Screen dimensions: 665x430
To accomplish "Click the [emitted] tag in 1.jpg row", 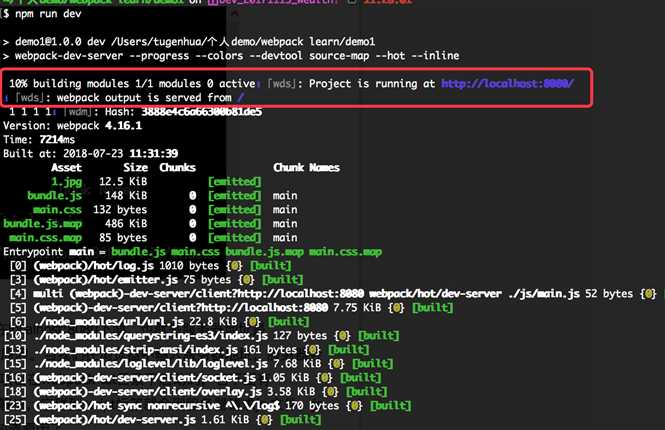I will pos(235,181).
